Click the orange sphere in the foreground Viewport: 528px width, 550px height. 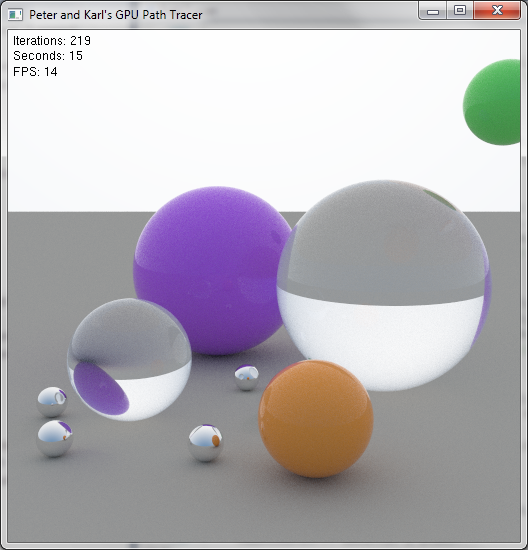click(316, 419)
